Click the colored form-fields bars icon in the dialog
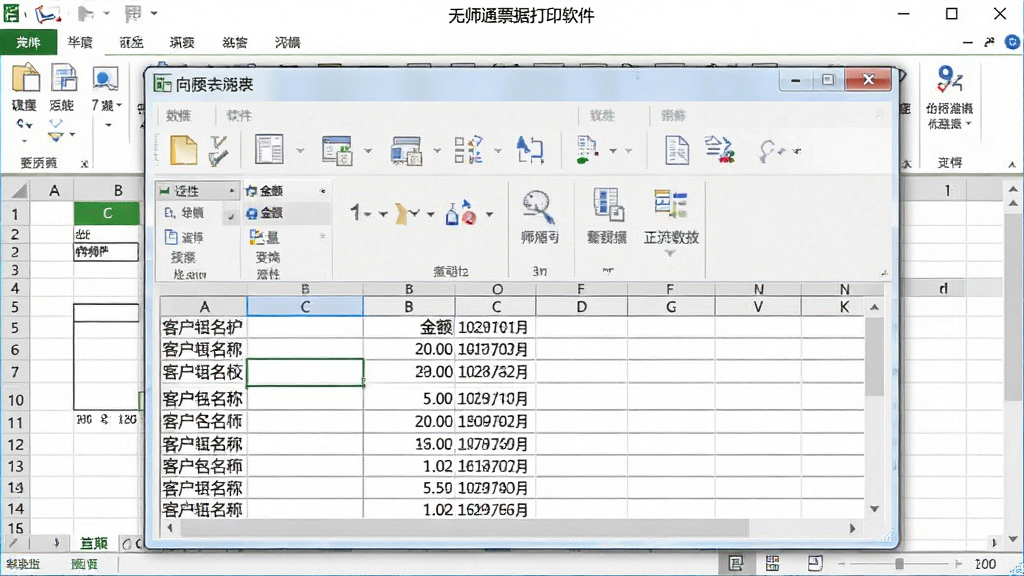This screenshot has width=1024, height=576. tap(670, 204)
